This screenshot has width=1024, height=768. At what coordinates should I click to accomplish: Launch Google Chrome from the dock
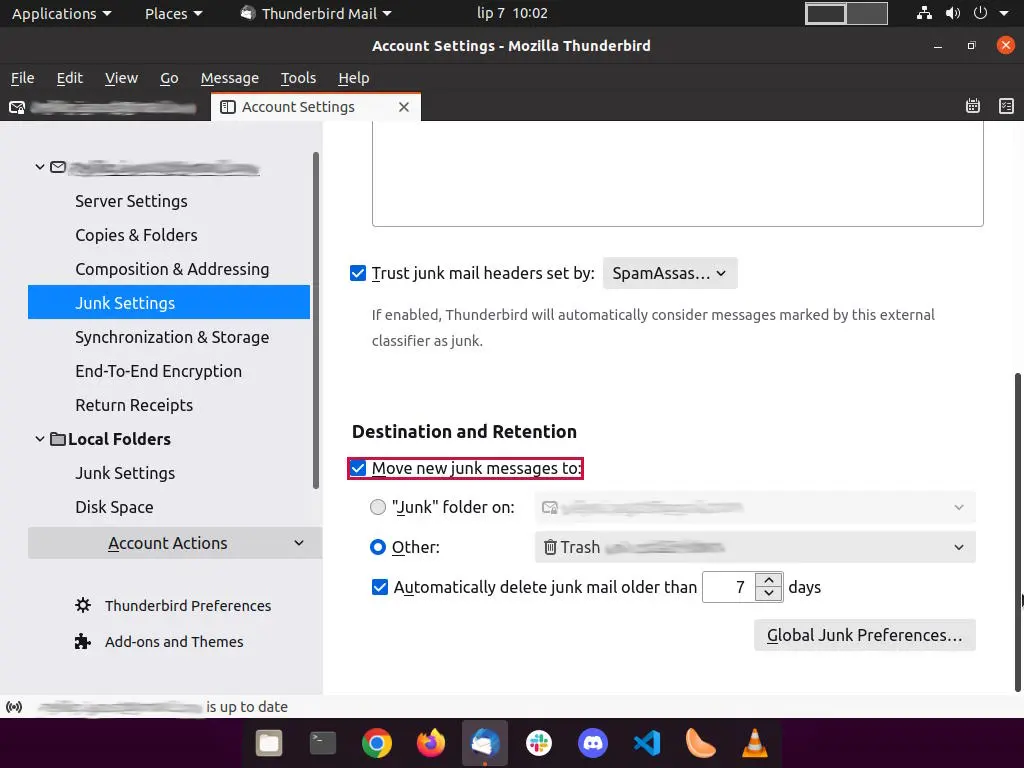point(377,743)
